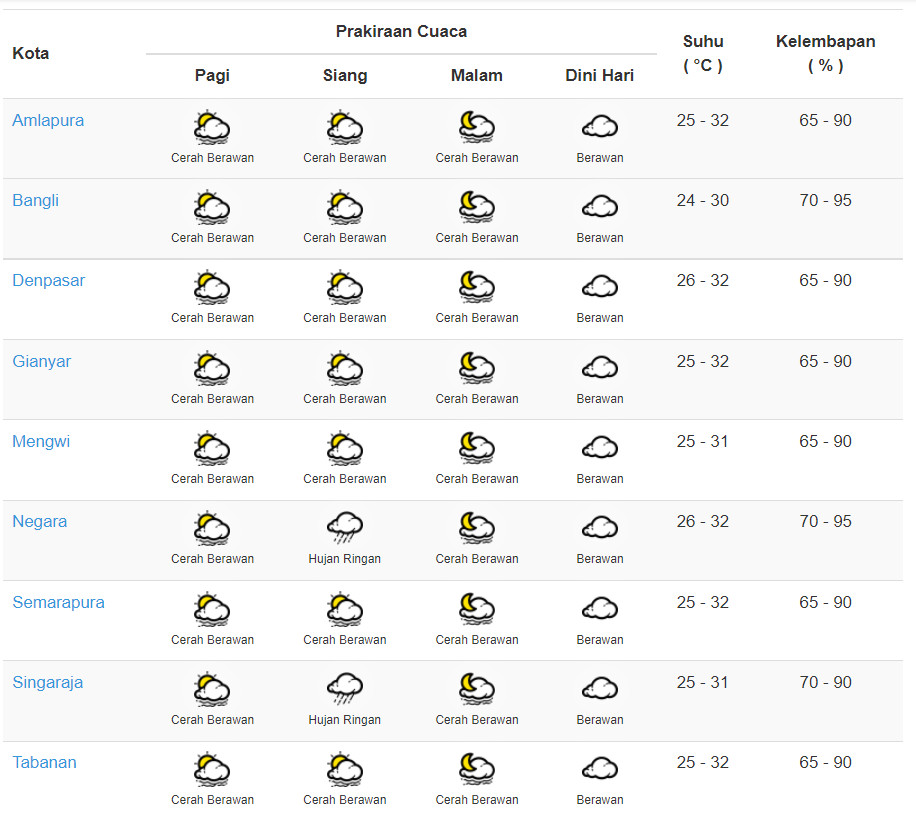The height and width of the screenshot is (833, 916).
Task: Open the Mengwi city link
Action: point(41,441)
